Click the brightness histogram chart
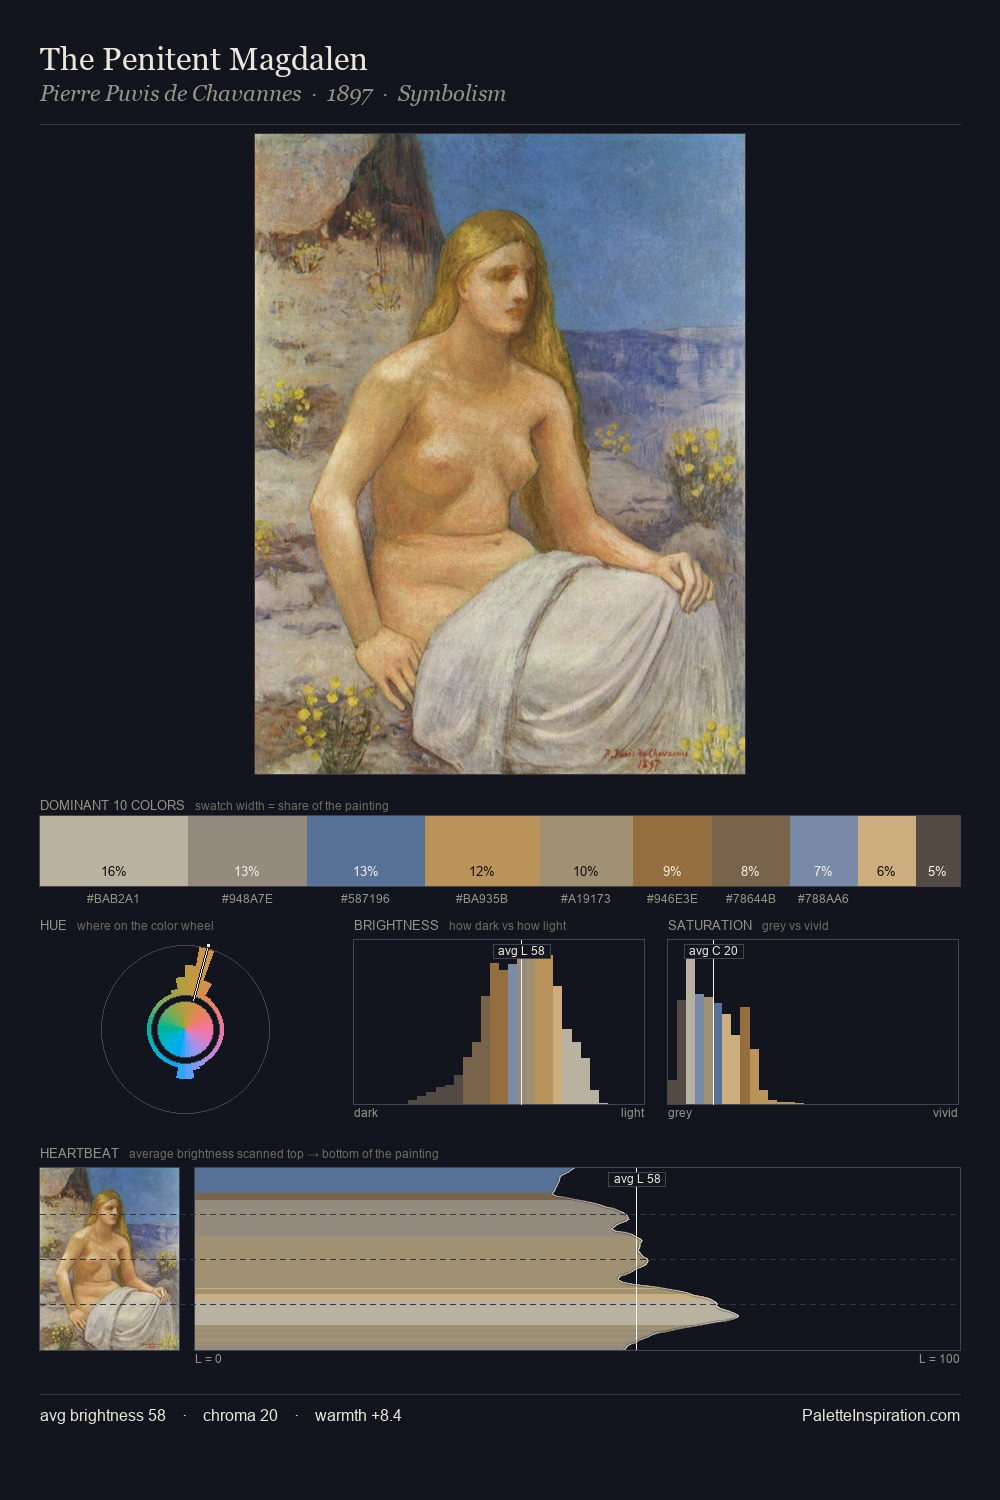1000x1500 pixels. pyautogui.click(x=499, y=1022)
